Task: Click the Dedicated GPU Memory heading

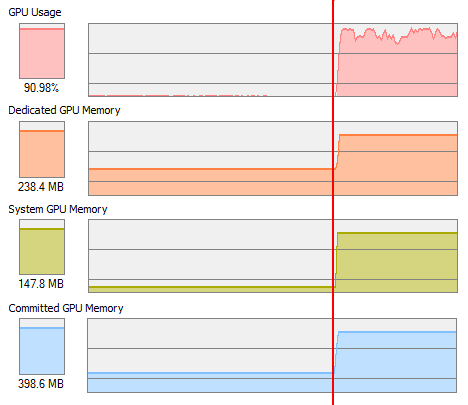Action: click(x=64, y=110)
